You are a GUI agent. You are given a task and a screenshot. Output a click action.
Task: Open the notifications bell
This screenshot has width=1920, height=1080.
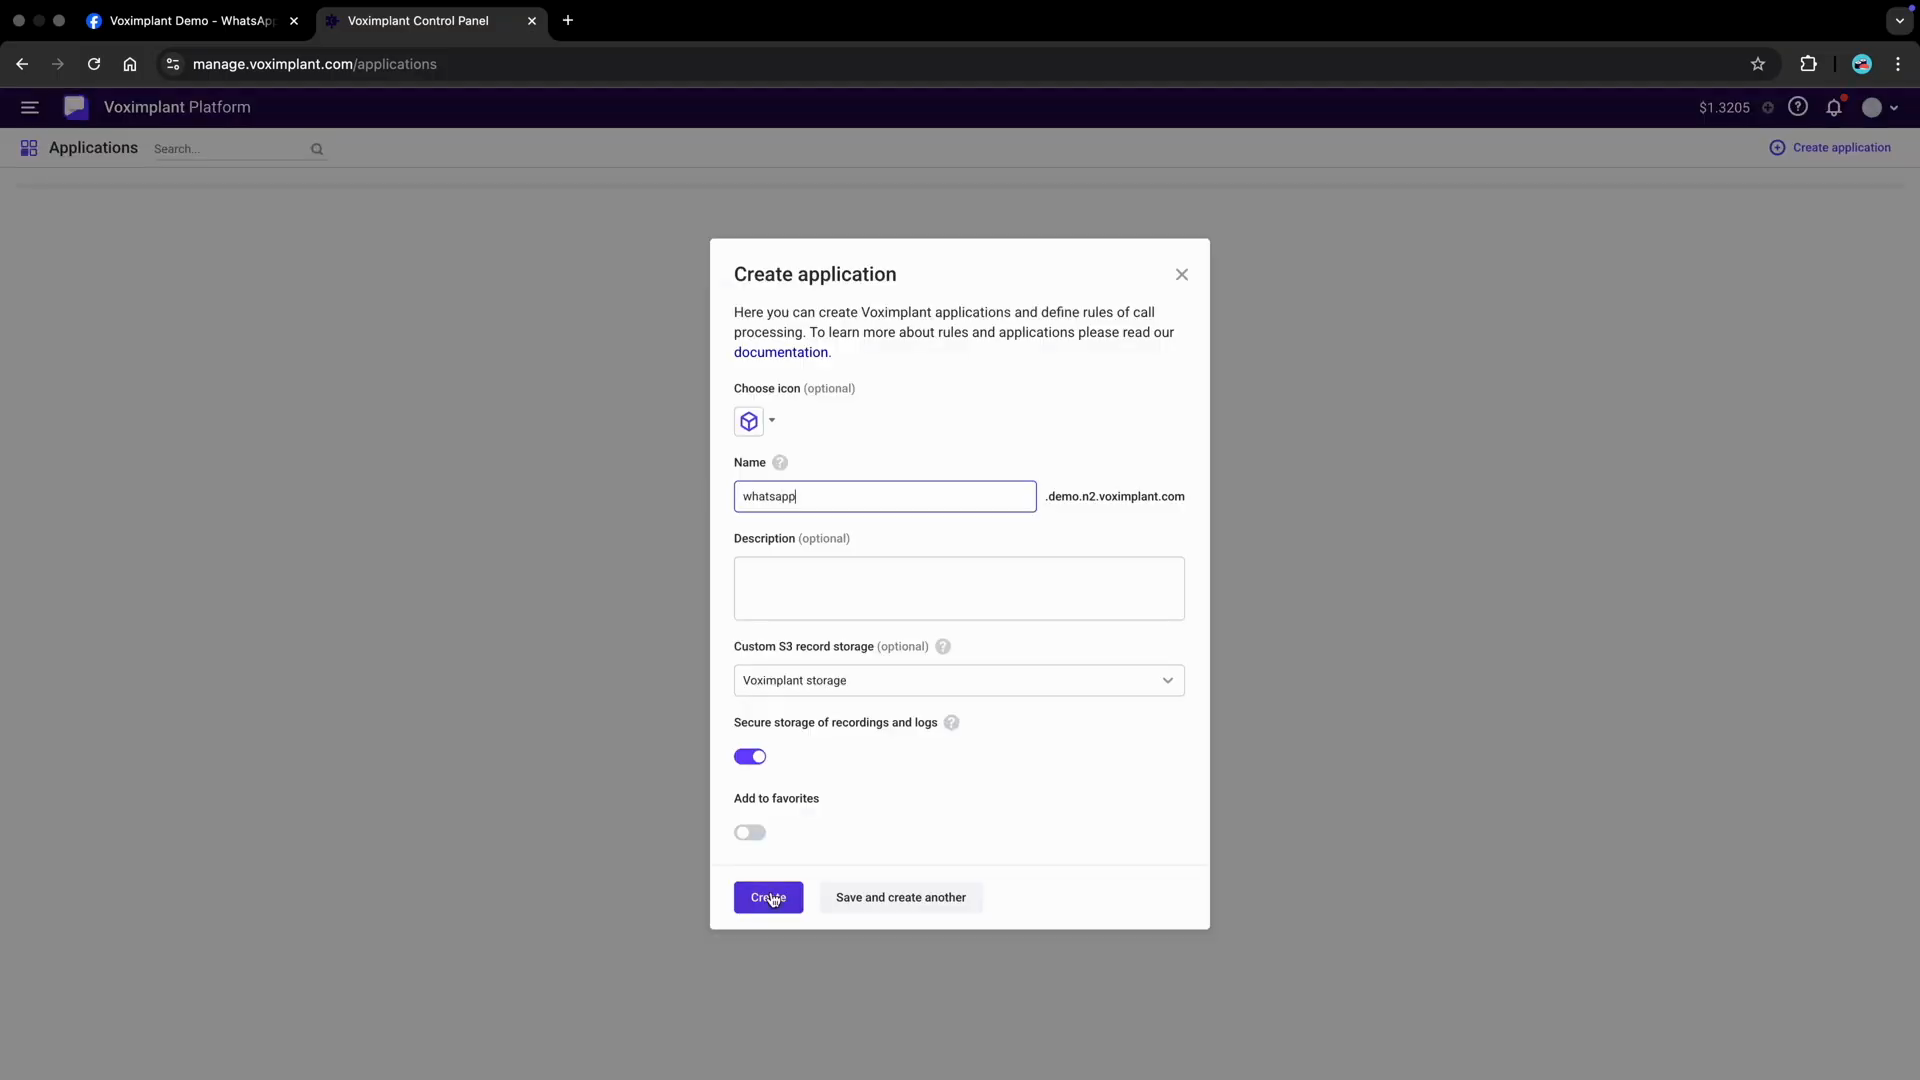pyautogui.click(x=1836, y=107)
